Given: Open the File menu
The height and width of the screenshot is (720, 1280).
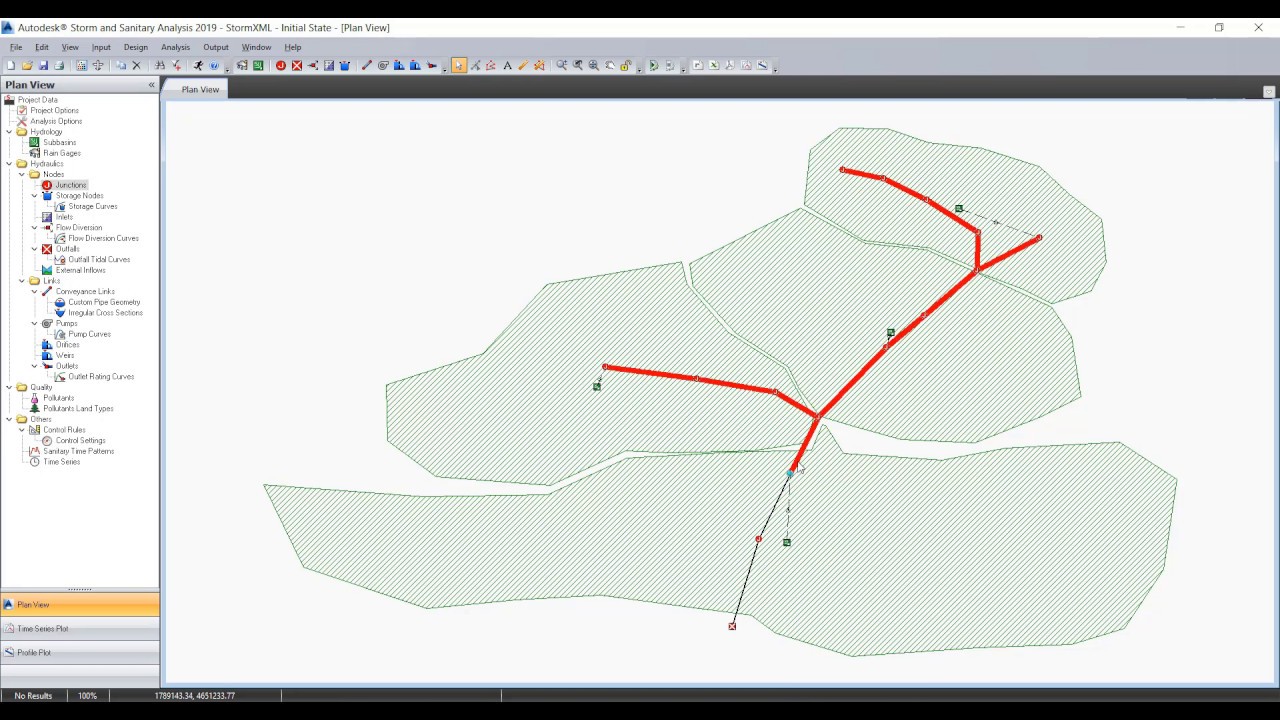Looking at the screenshot, I should coord(16,47).
